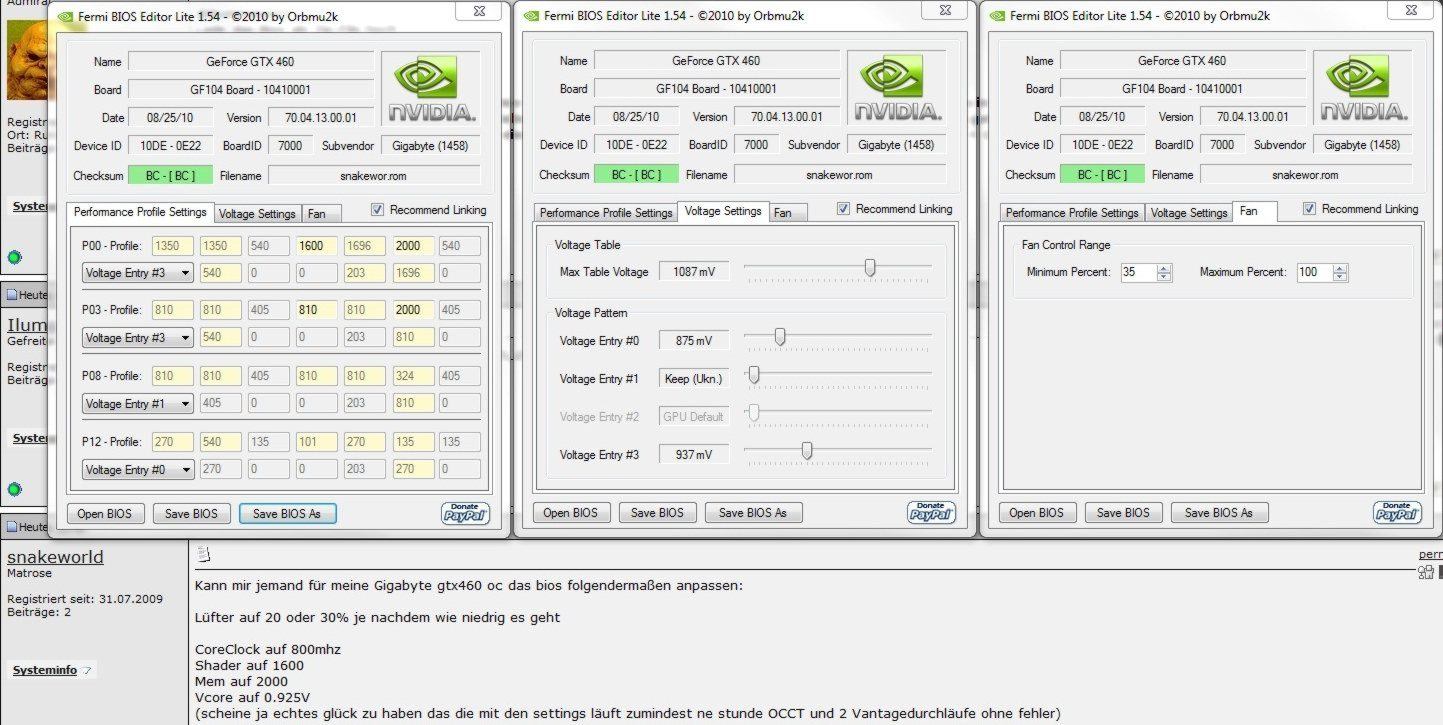
Task: Toggle Recommend Linking in Performance Profile window
Action: (x=377, y=210)
